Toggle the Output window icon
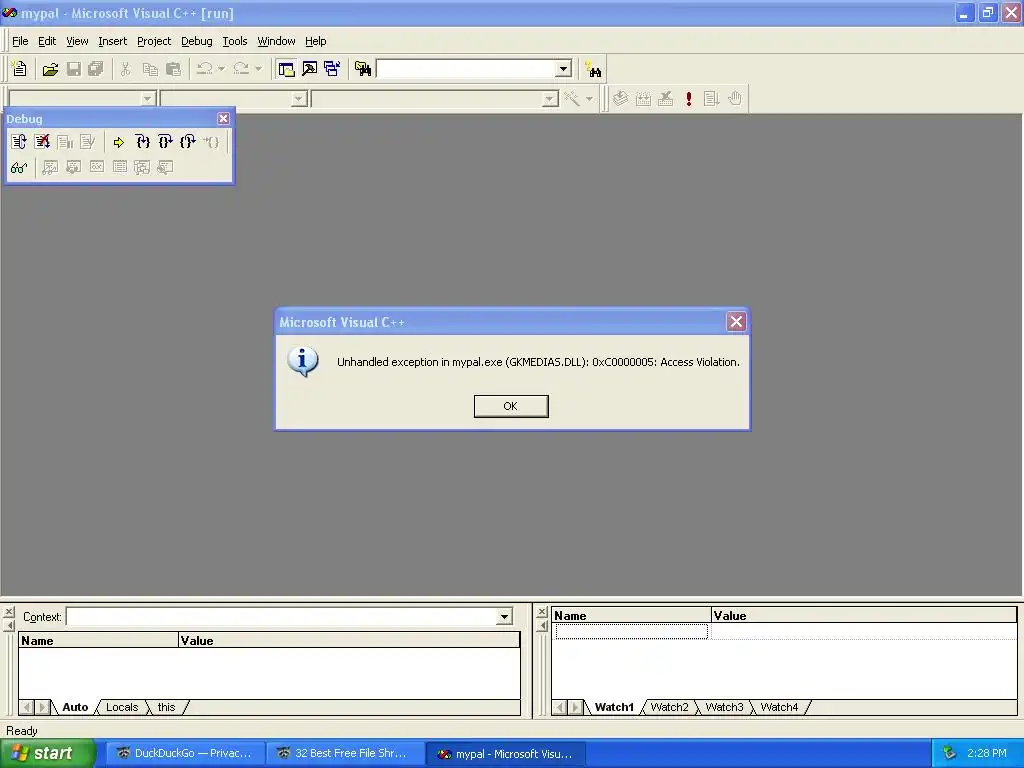Viewport: 1024px width, 768px height. (x=310, y=69)
